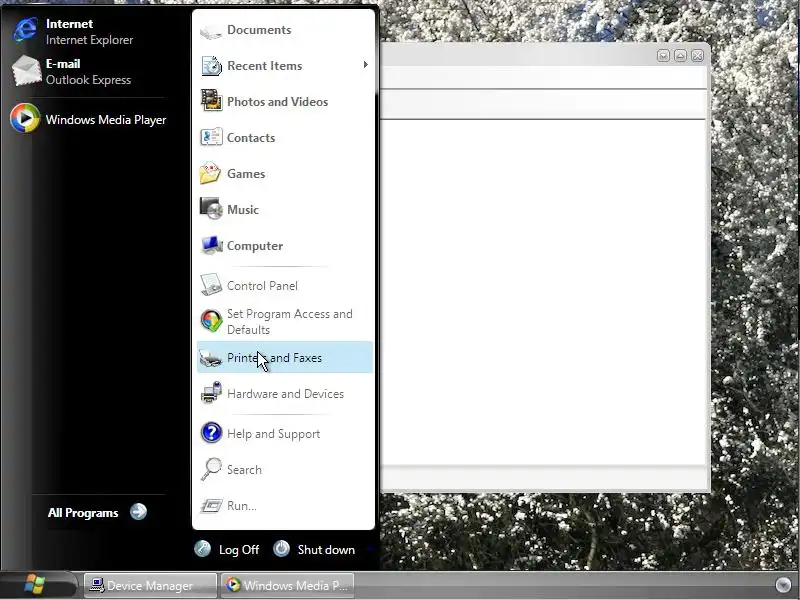Click the Windows Start button logo
Image resolution: width=800 pixels, height=600 pixels.
point(35,585)
